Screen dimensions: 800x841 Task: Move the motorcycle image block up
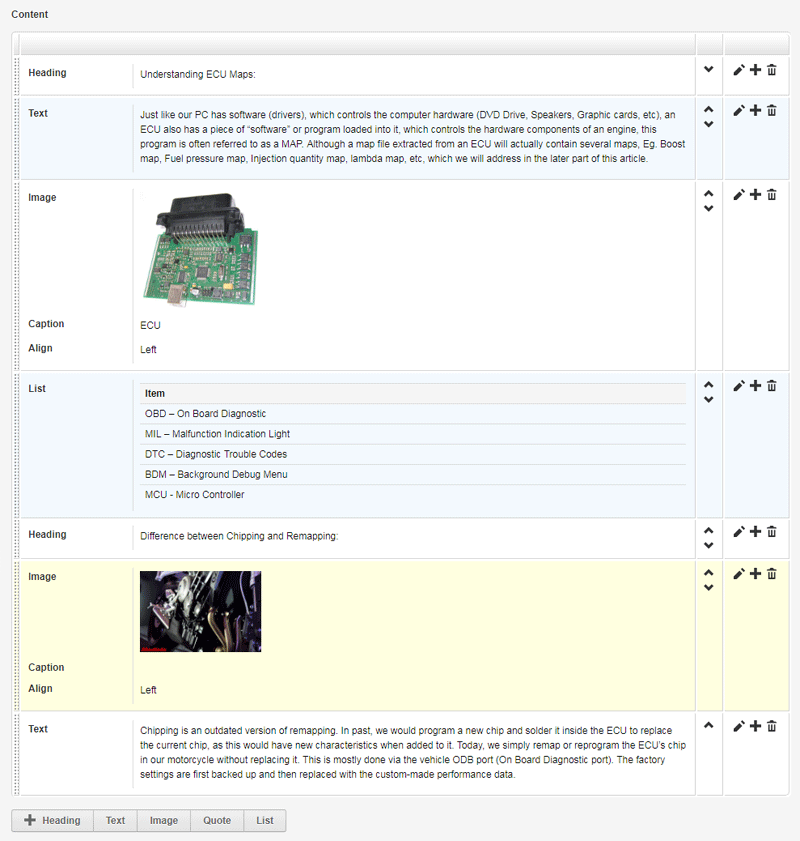coord(709,572)
